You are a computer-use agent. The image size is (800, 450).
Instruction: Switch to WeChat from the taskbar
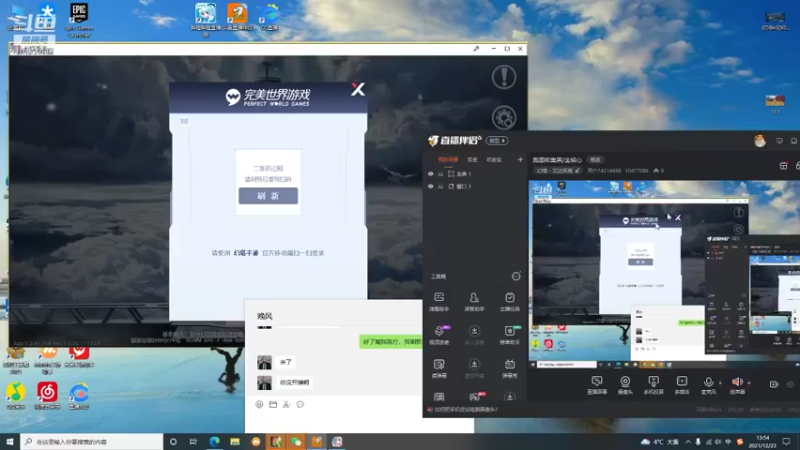point(296,441)
